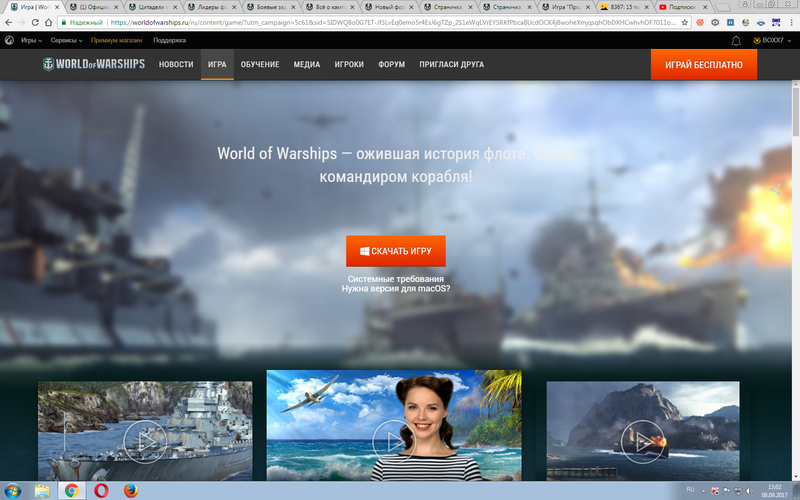Open notifications bell icon

click(736, 41)
